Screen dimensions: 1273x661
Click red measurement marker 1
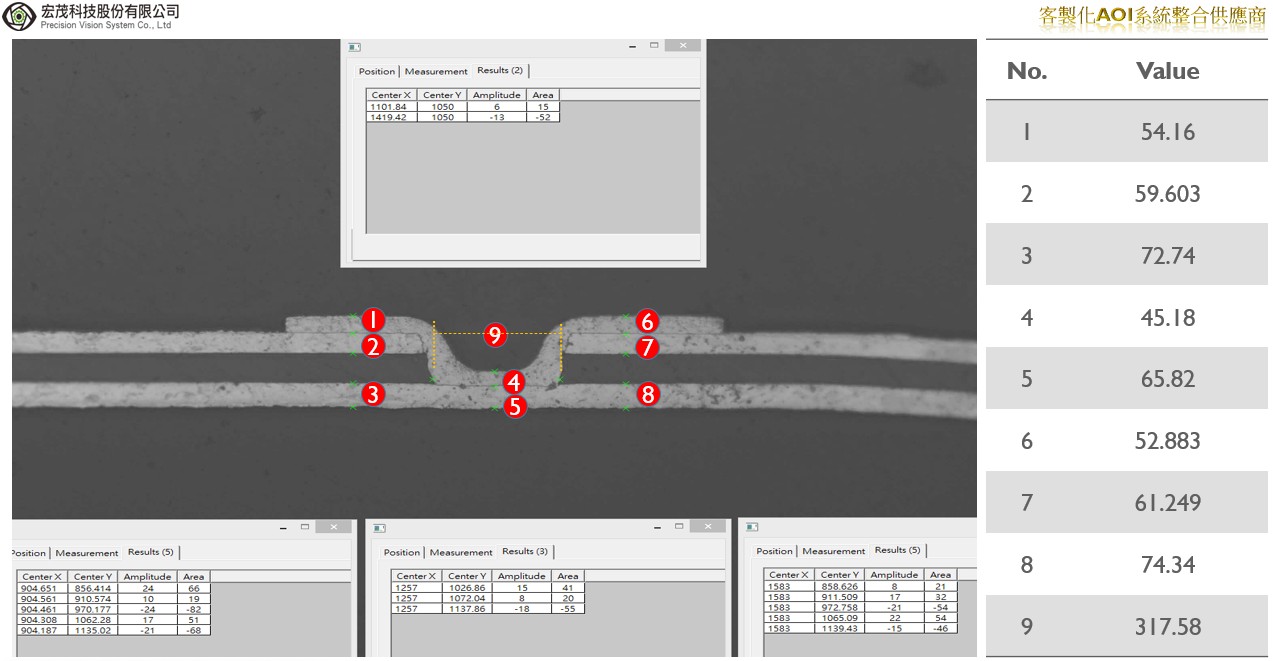(373, 320)
